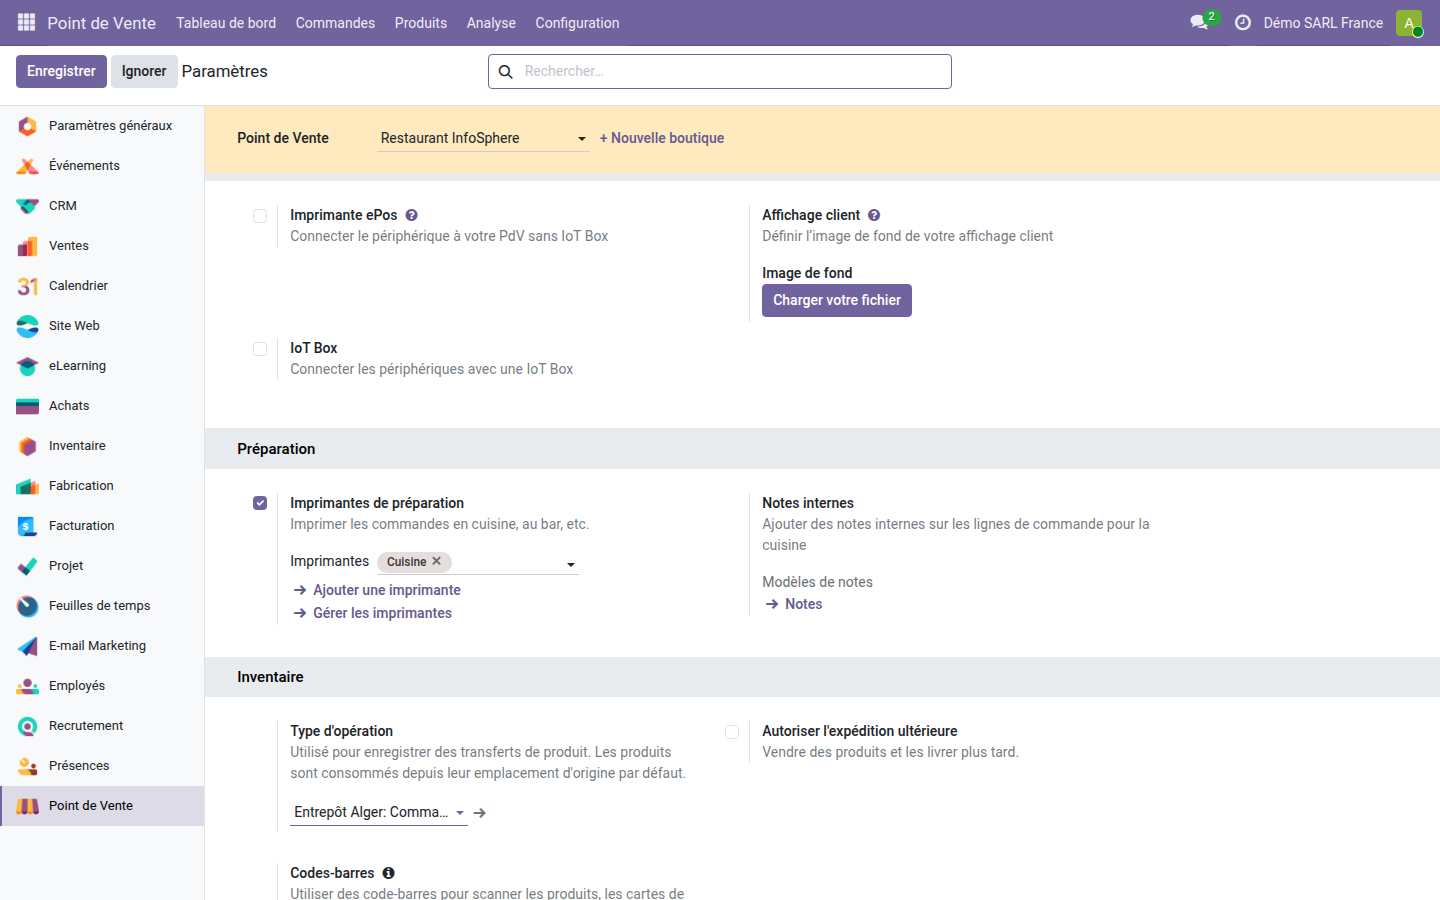This screenshot has width=1440, height=900.
Task: Open the Restaurant InfoSphere shop dropdown
Action: [x=484, y=138]
